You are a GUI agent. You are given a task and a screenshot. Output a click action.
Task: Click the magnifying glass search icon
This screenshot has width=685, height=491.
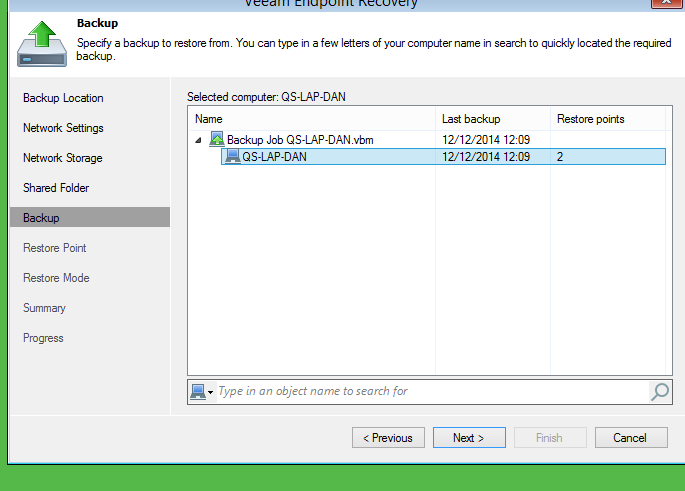660,392
